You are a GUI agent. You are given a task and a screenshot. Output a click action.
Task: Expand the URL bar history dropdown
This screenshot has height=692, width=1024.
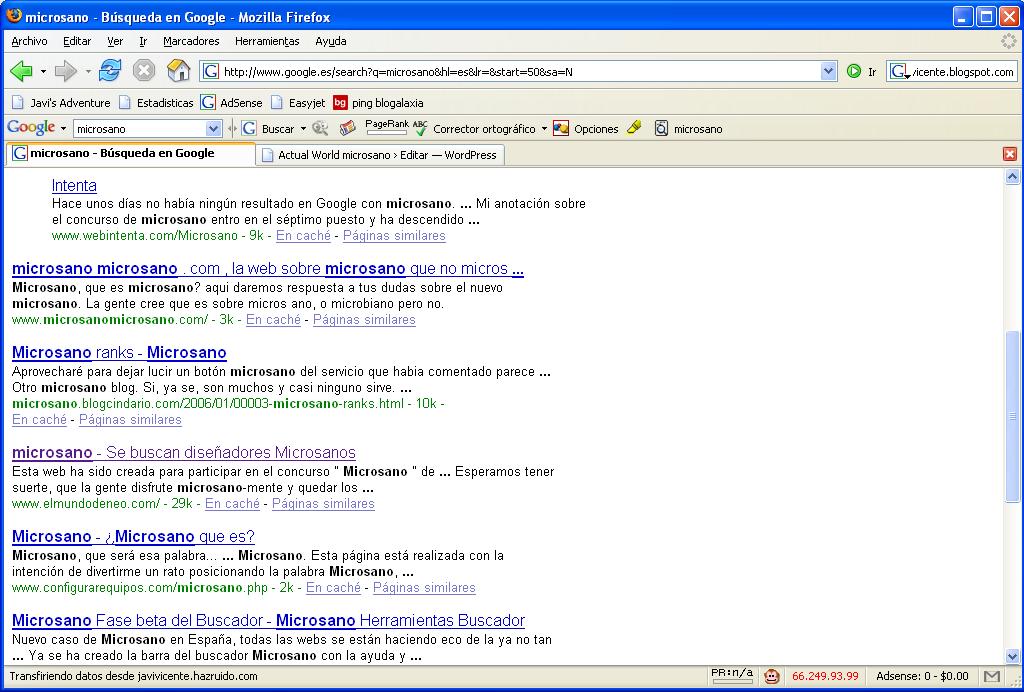[828, 71]
